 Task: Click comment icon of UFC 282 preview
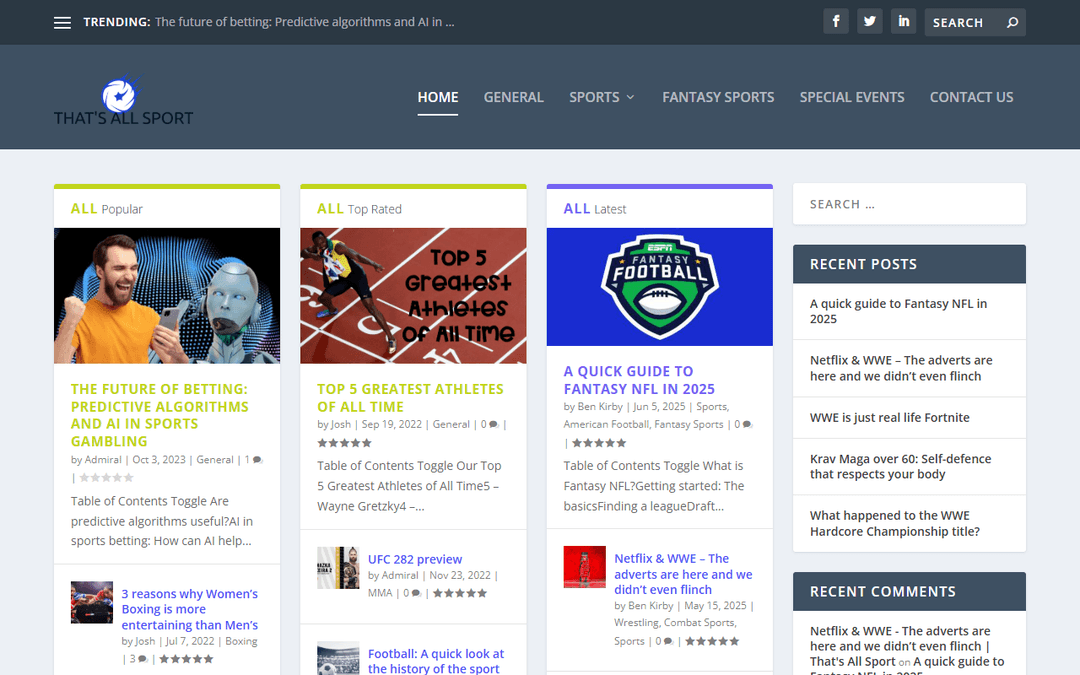416,593
